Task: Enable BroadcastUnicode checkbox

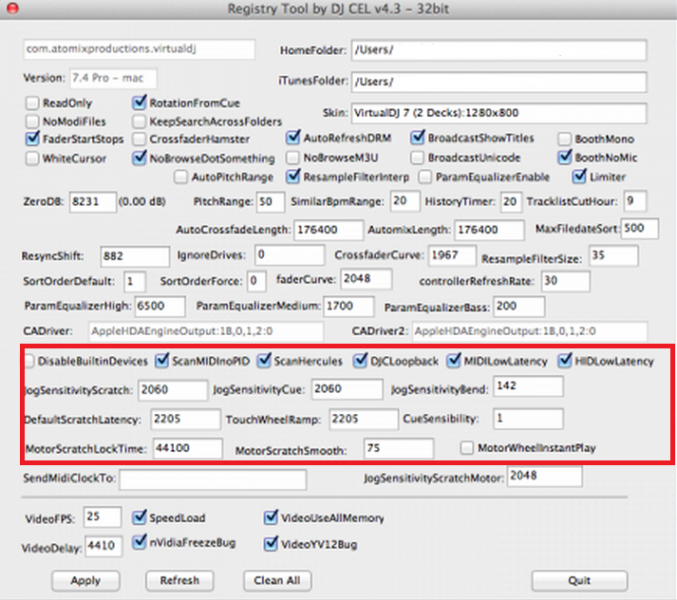Action: pyautogui.click(x=417, y=158)
